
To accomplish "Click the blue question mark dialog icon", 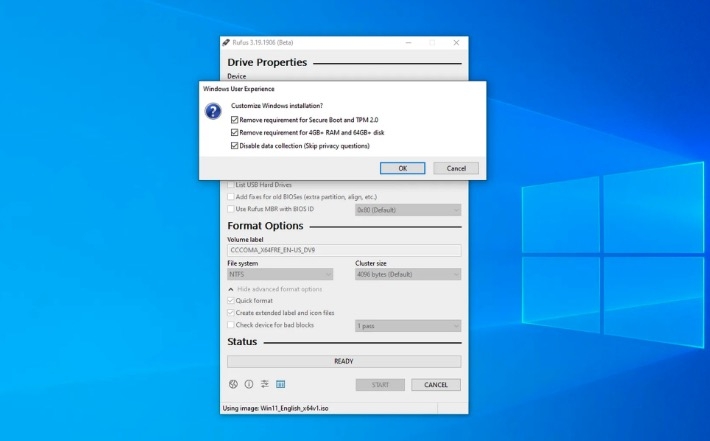I will 213,111.
